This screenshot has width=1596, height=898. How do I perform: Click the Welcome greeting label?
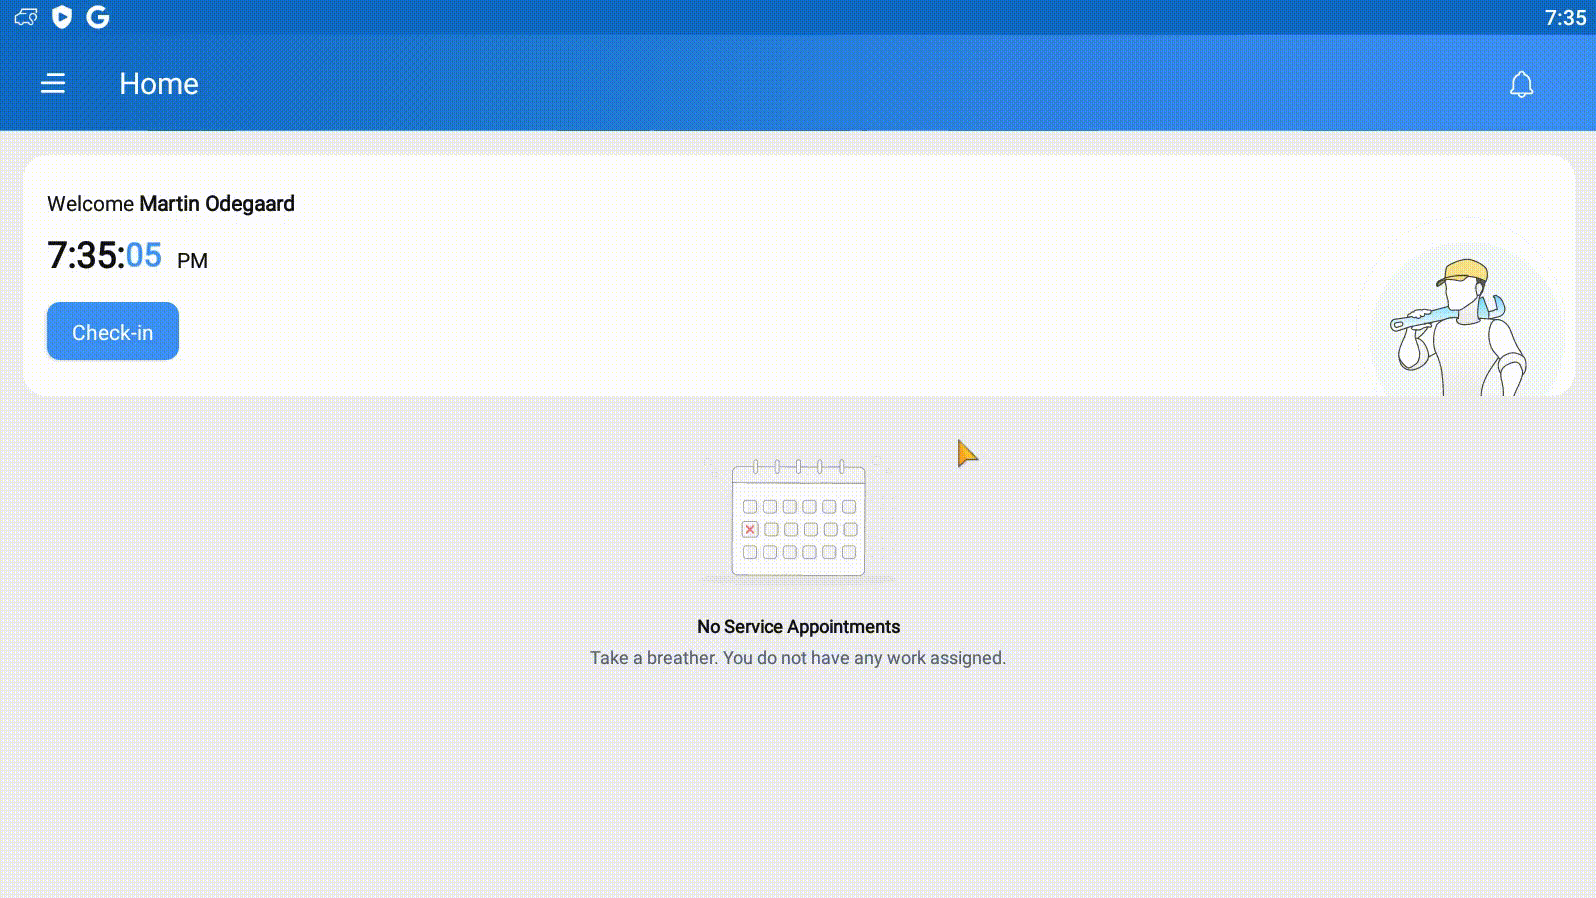coord(90,204)
